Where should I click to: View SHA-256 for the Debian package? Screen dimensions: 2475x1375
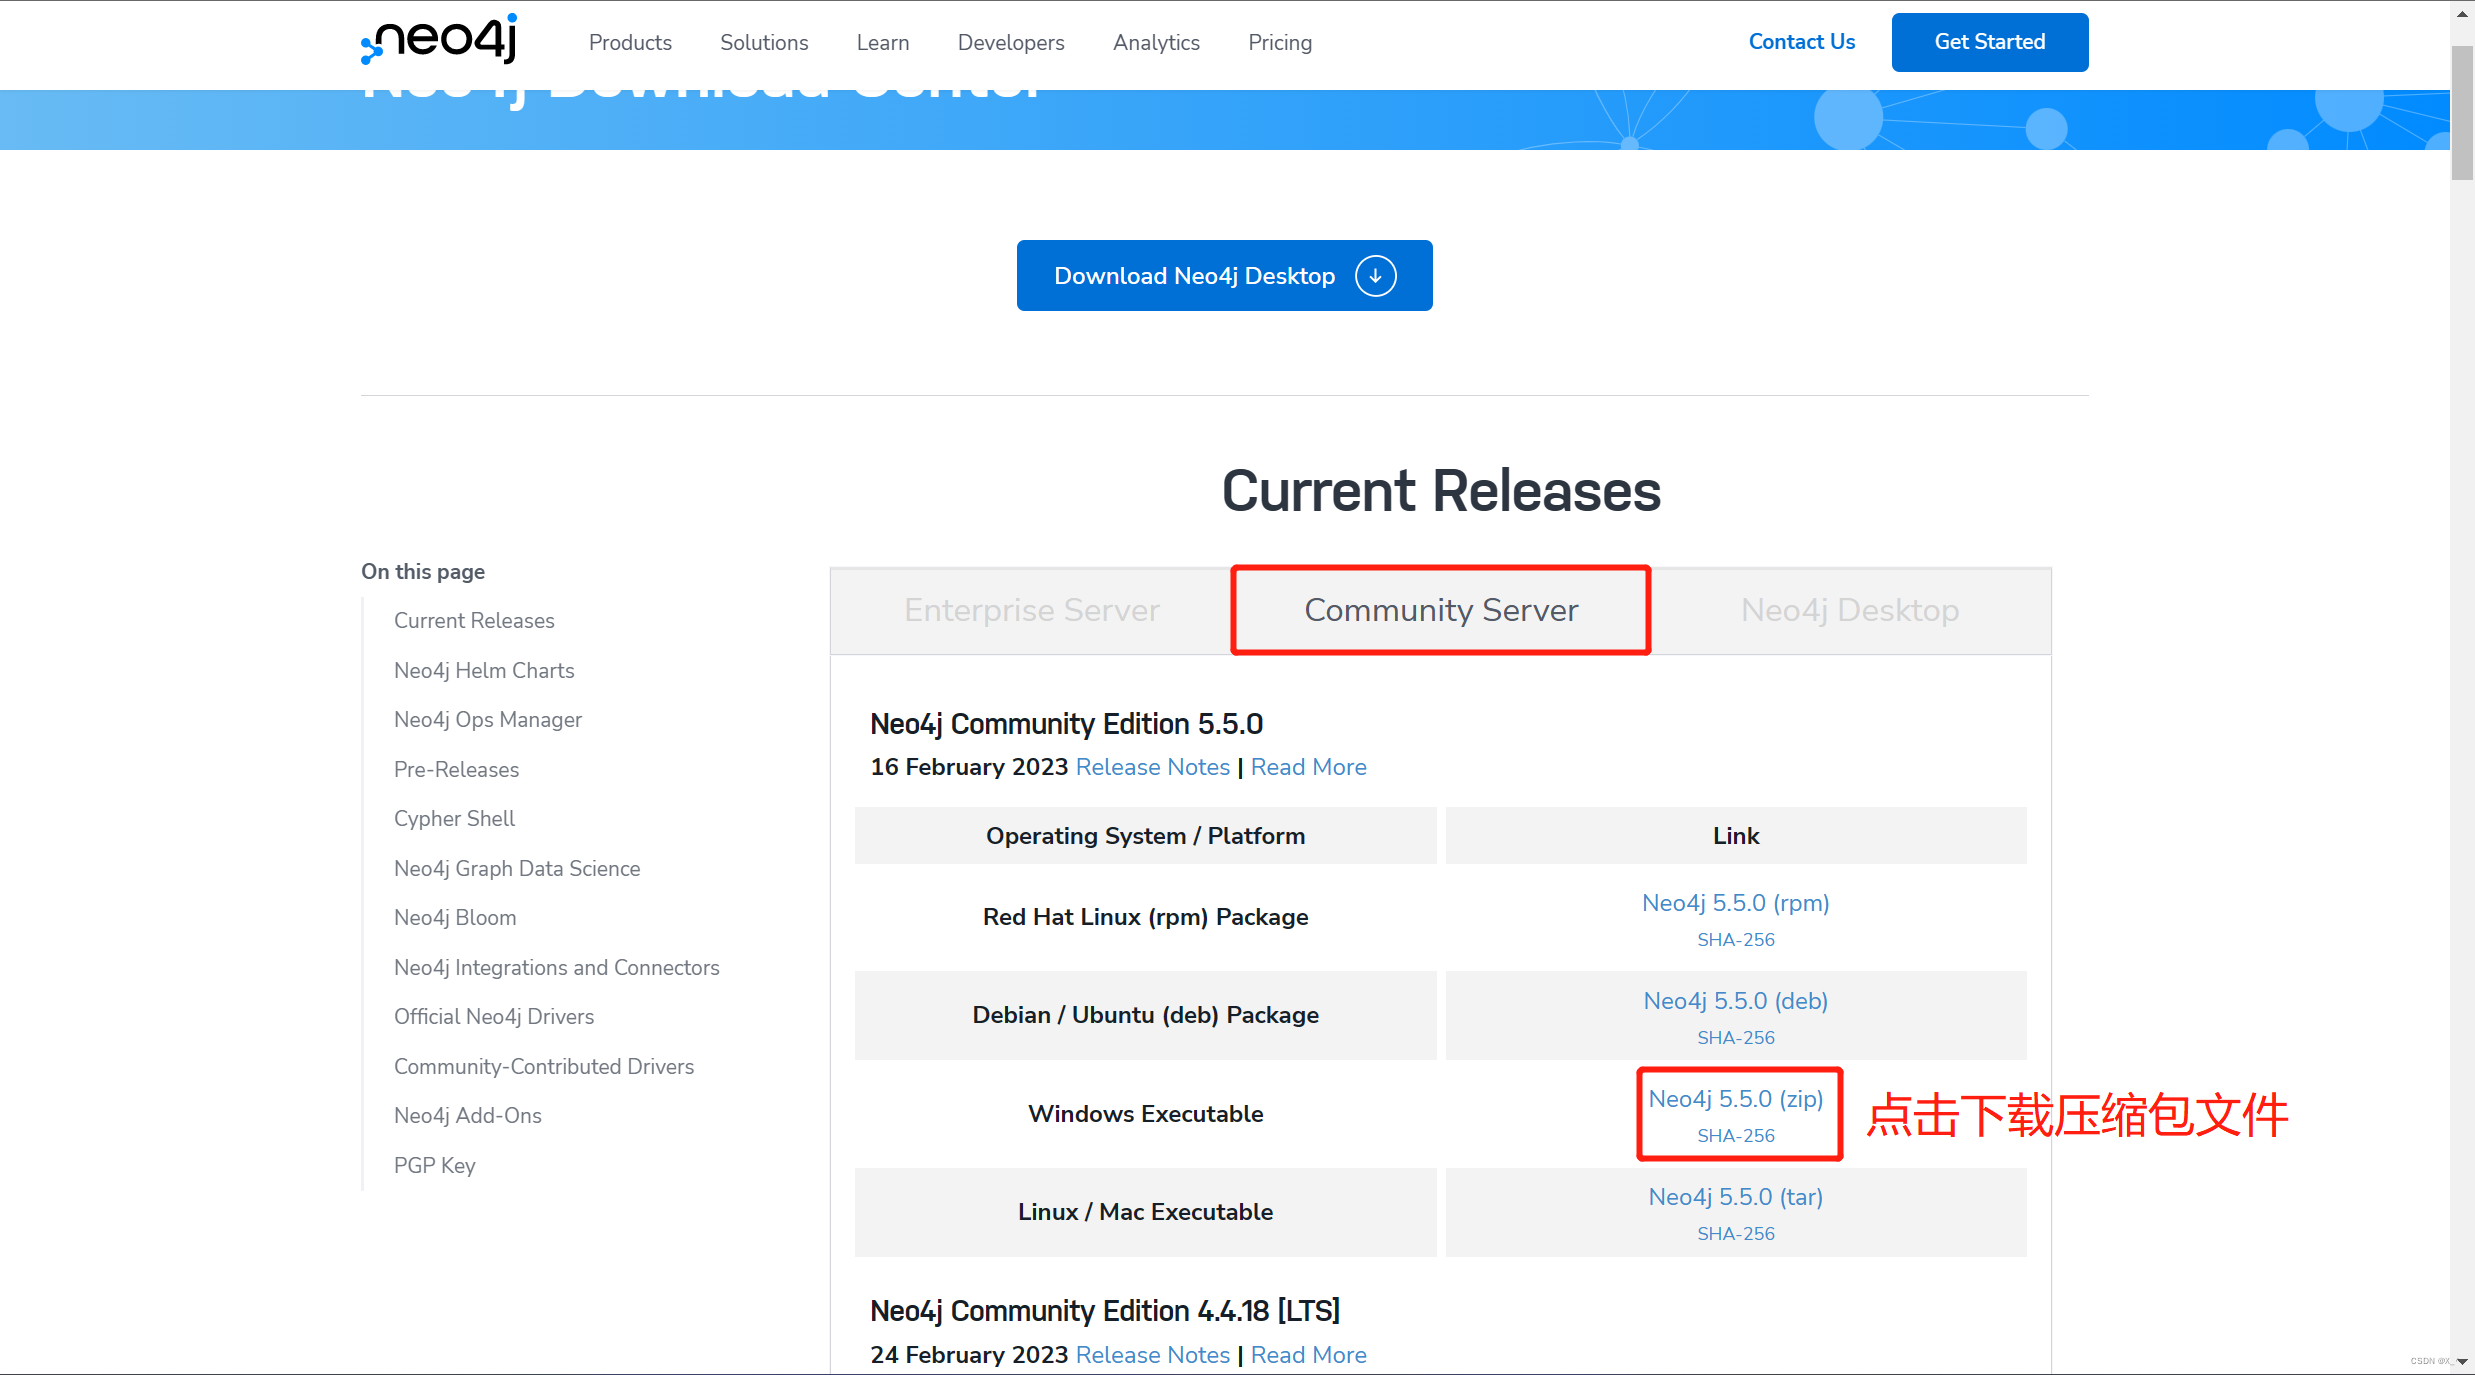(1735, 1038)
